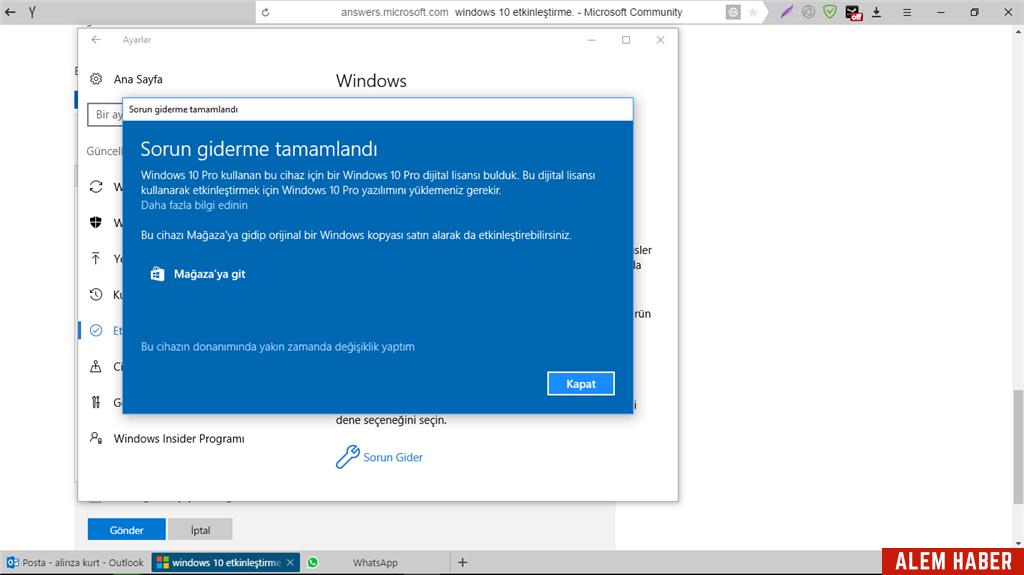Close the windows 10 etkinleştirme tab
The image size is (1024, 575).
(291, 563)
